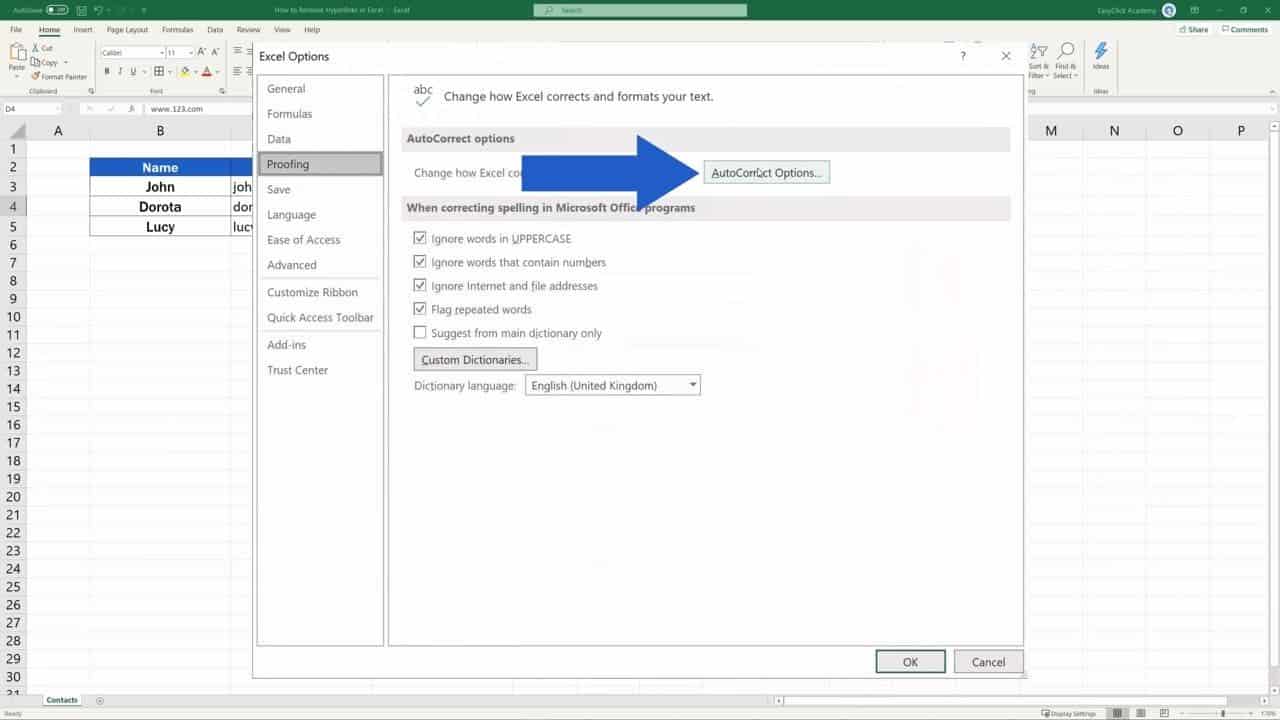Screen dimensions: 1280x720
Task: Click the Format Painter brush icon
Action: coord(35,76)
